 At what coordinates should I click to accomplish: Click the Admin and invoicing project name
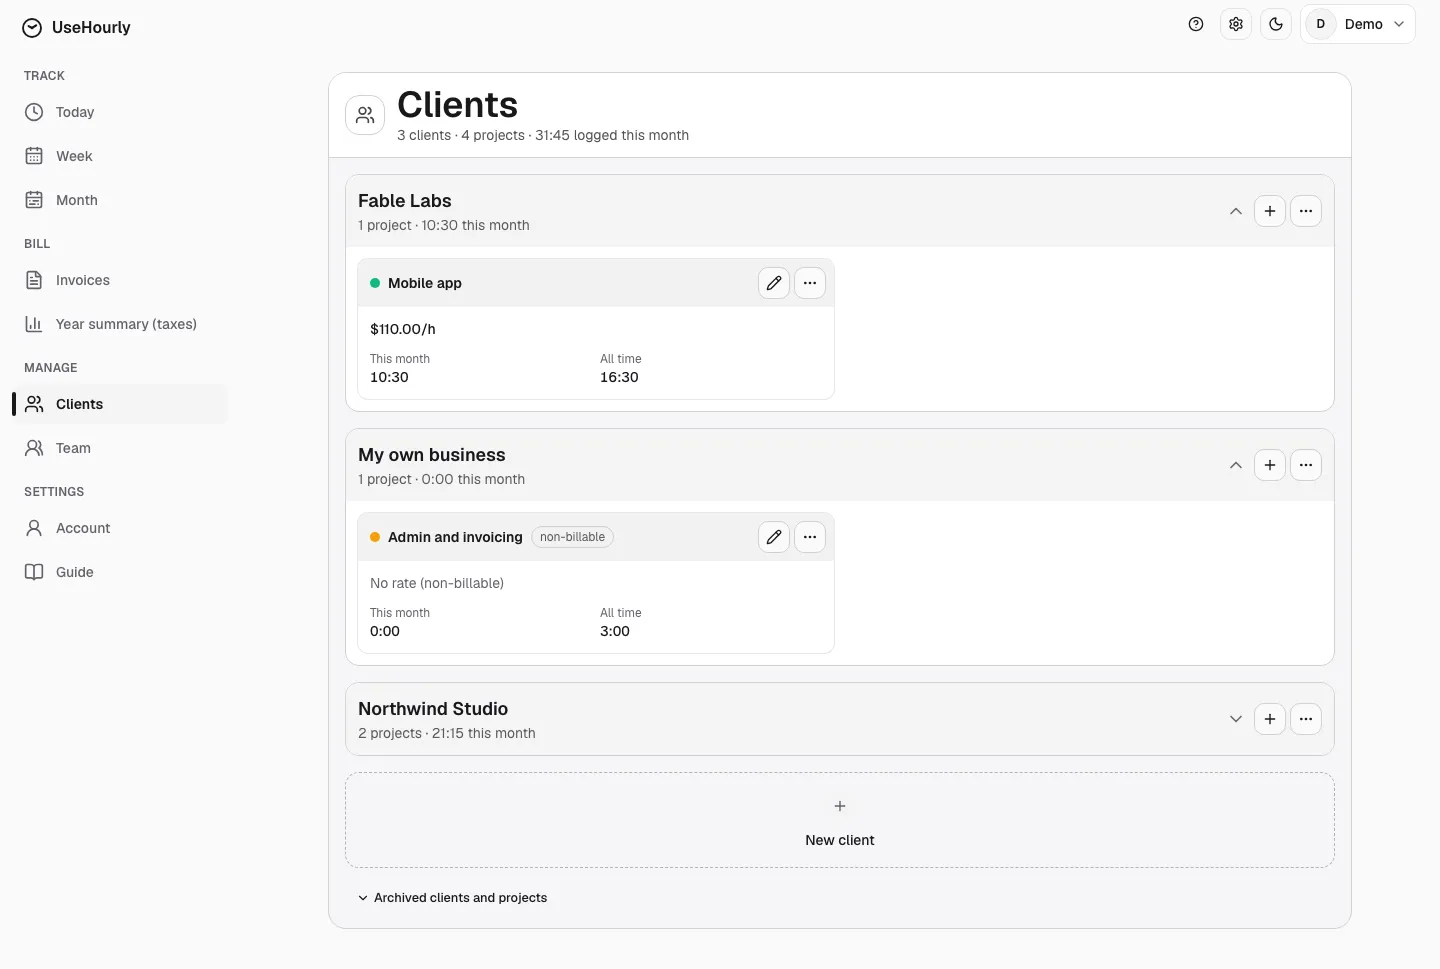click(455, 537)
